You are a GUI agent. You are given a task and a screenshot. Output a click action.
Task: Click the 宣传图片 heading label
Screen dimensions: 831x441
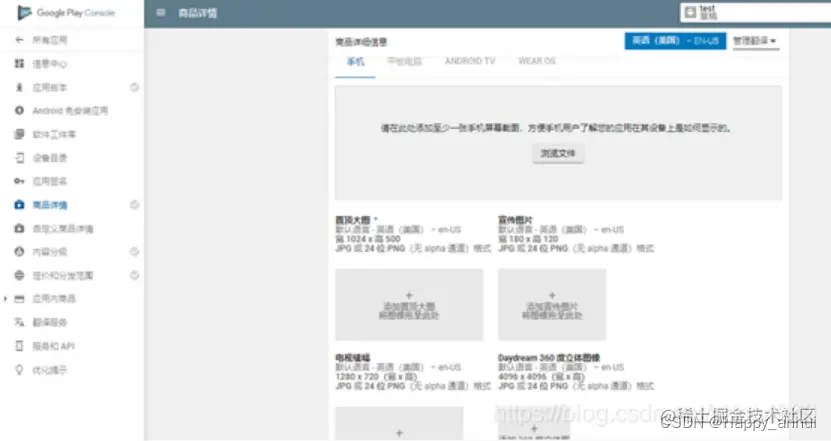pyautogui.click(x=515, y=220)
